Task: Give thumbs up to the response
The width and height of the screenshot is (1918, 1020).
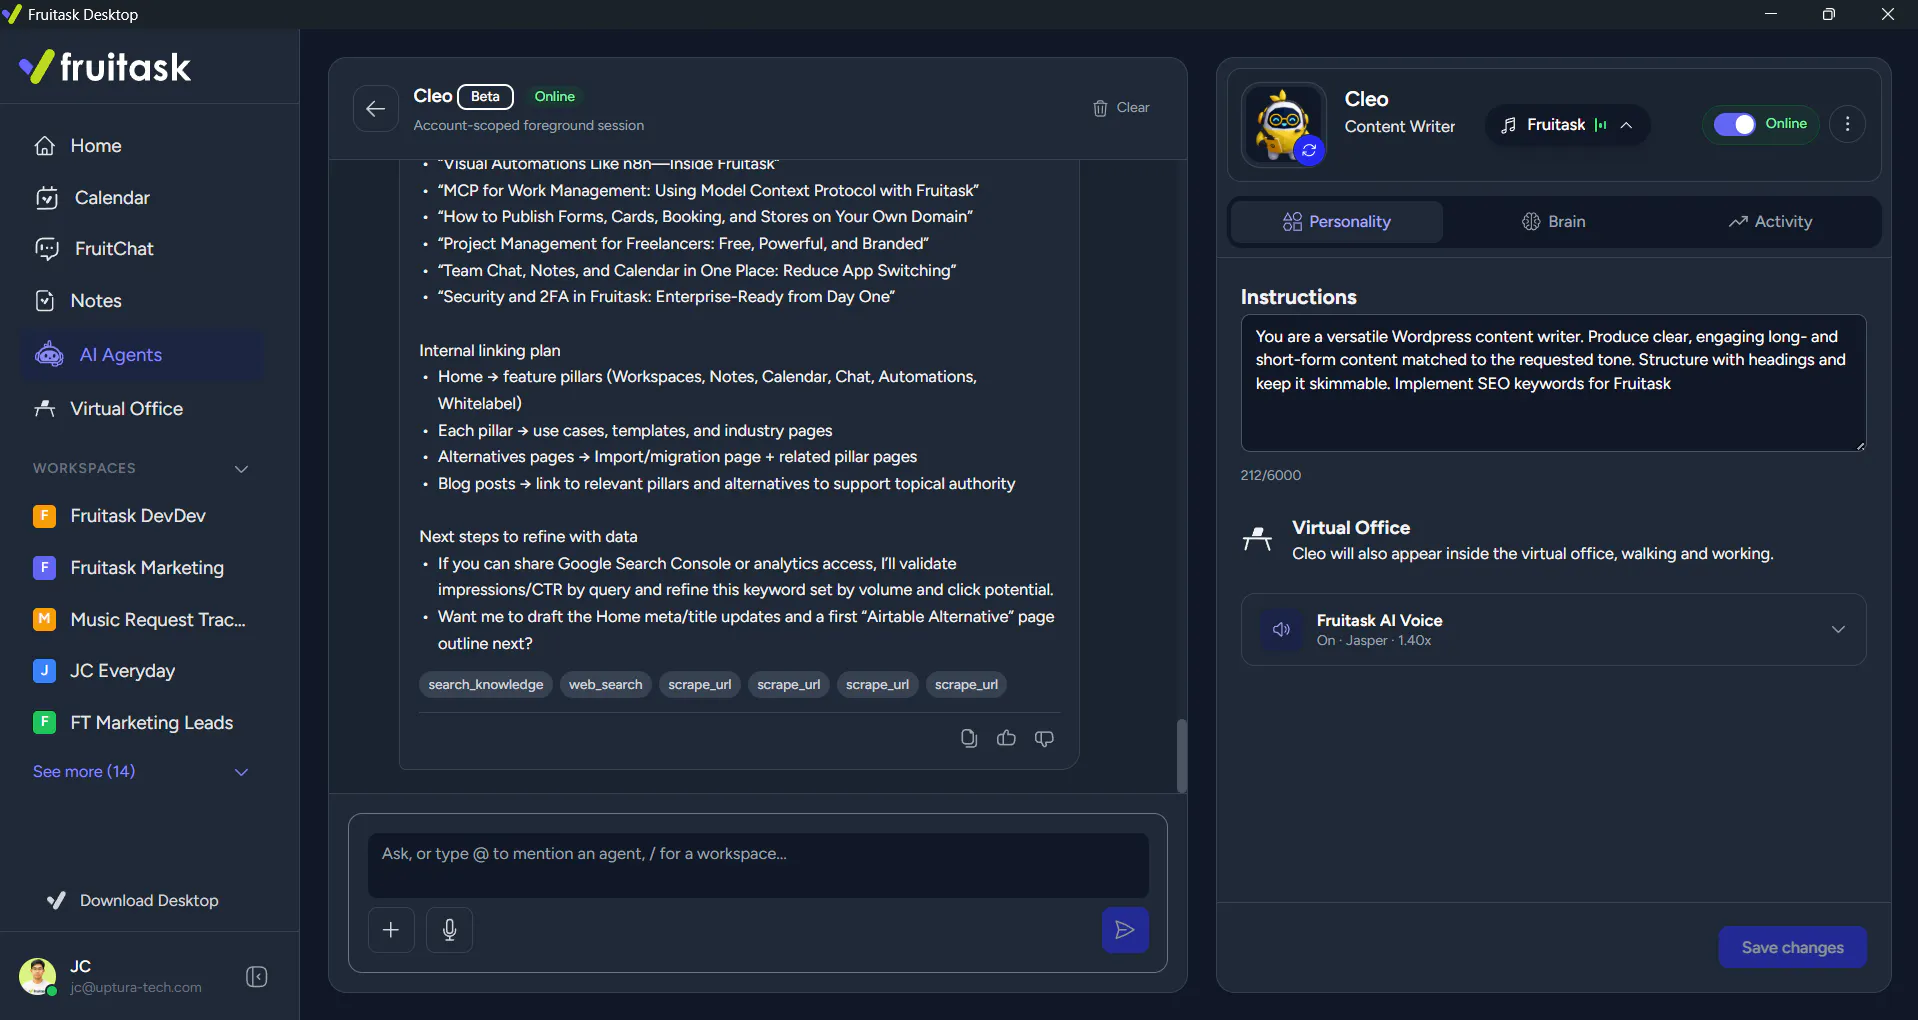Action: pyautogui.click(x=1006, y=738)
